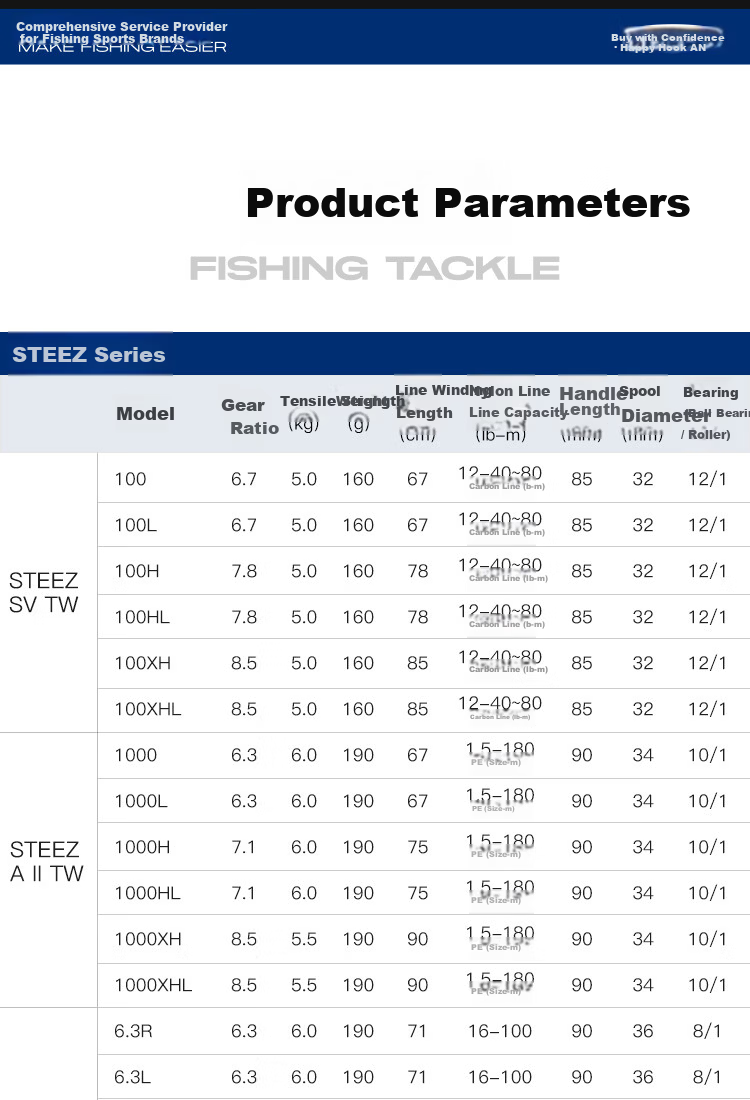Click spool diameter '36' in the 6.3L row

[x=643, y=1077]
